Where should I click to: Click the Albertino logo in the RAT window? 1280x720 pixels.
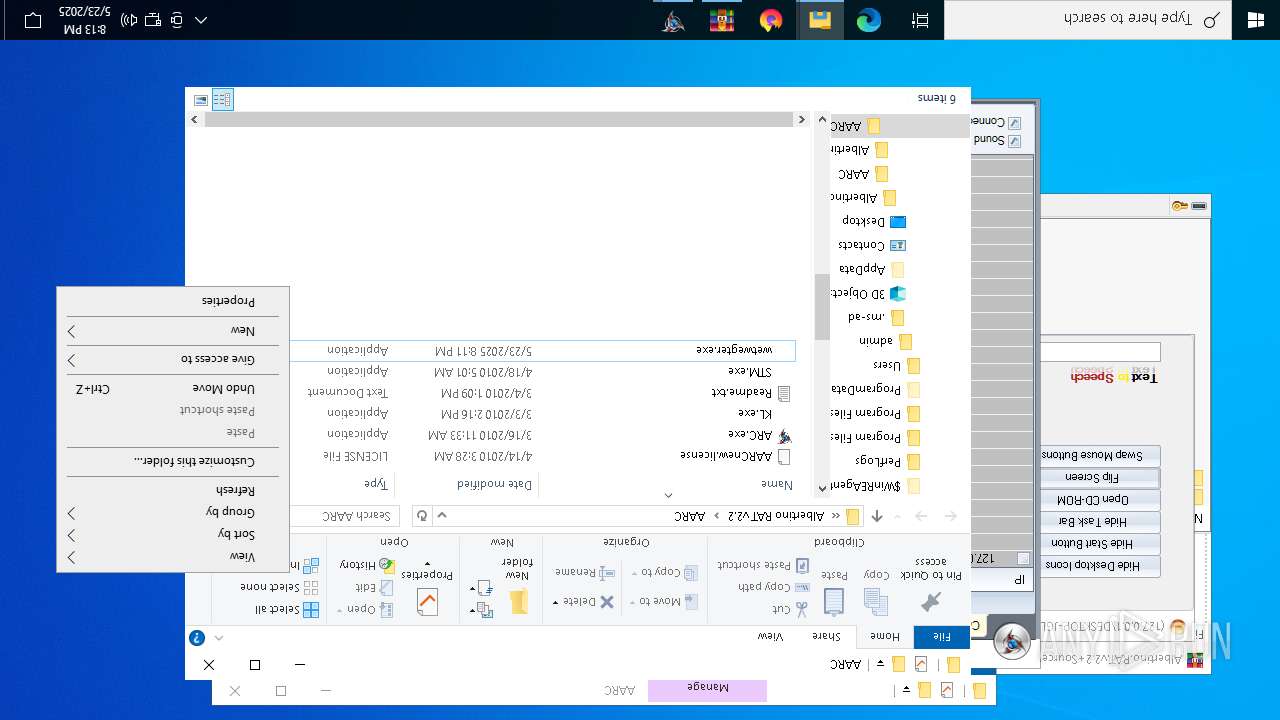pyautogui.click(x=1012, y=642)
